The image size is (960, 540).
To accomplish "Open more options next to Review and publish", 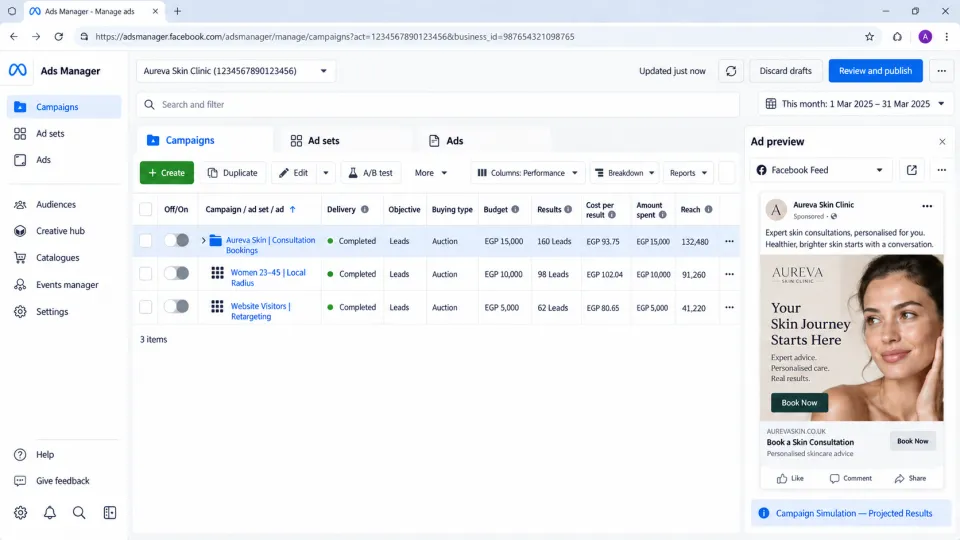I will pyautogui.click(x=942, y=71).
